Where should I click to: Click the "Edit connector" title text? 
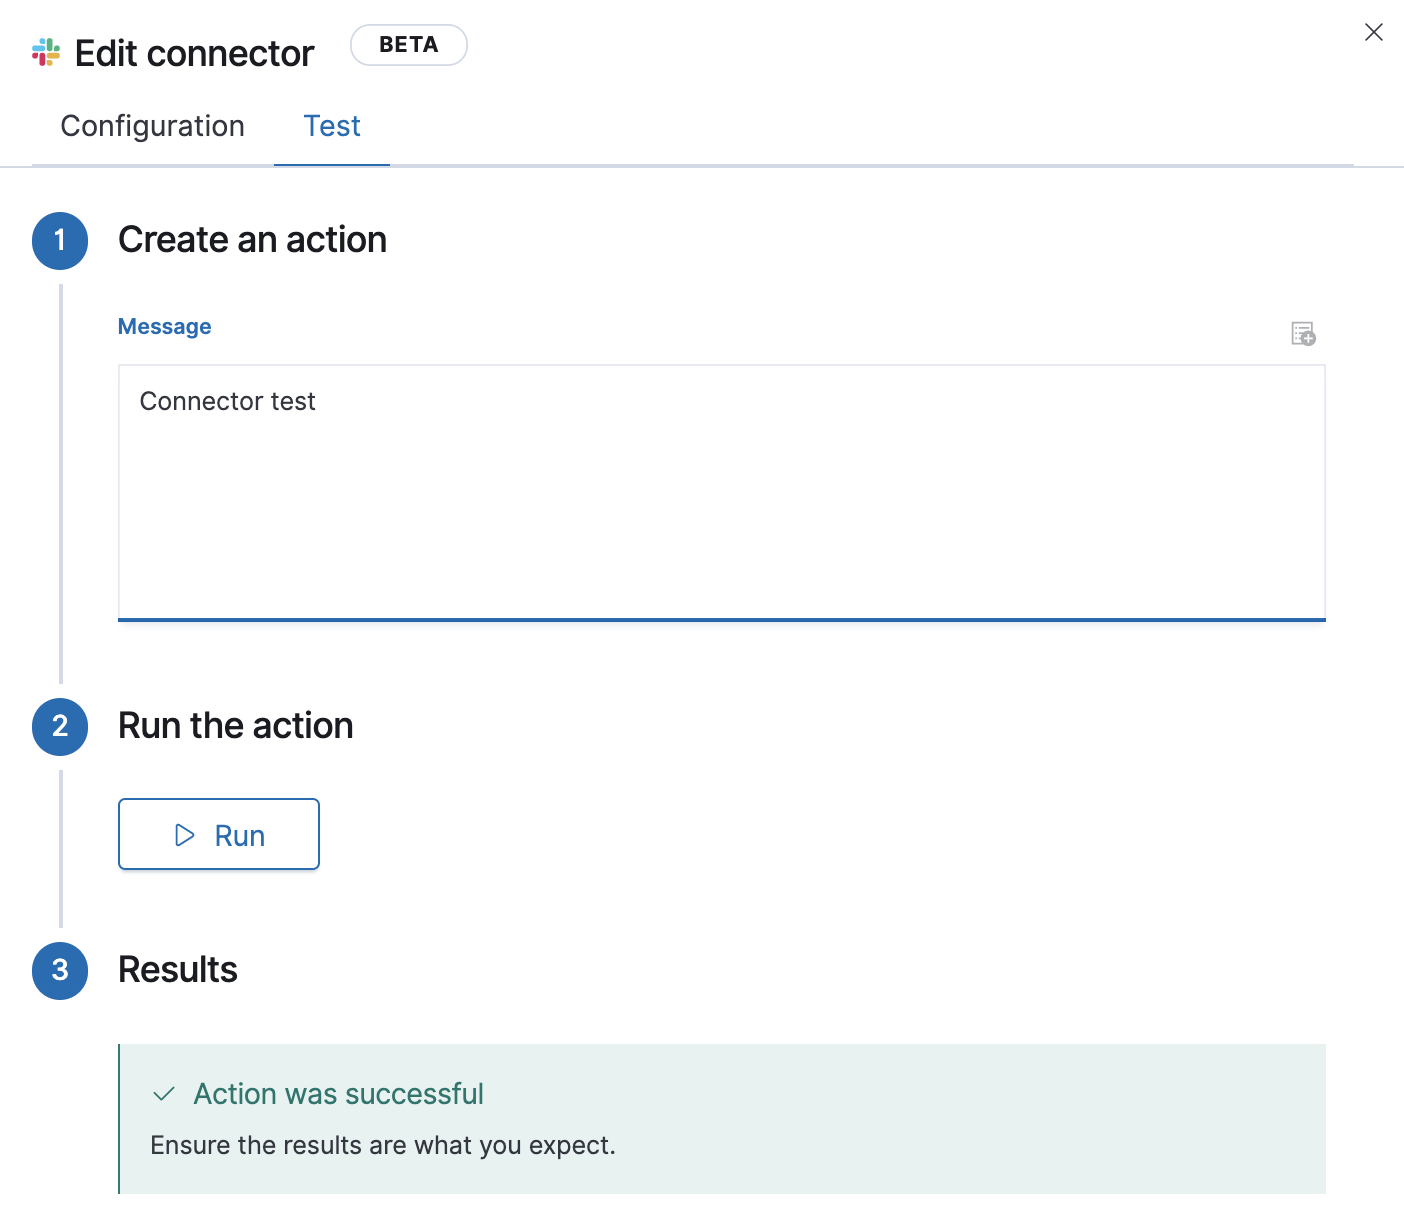(195, 54)
